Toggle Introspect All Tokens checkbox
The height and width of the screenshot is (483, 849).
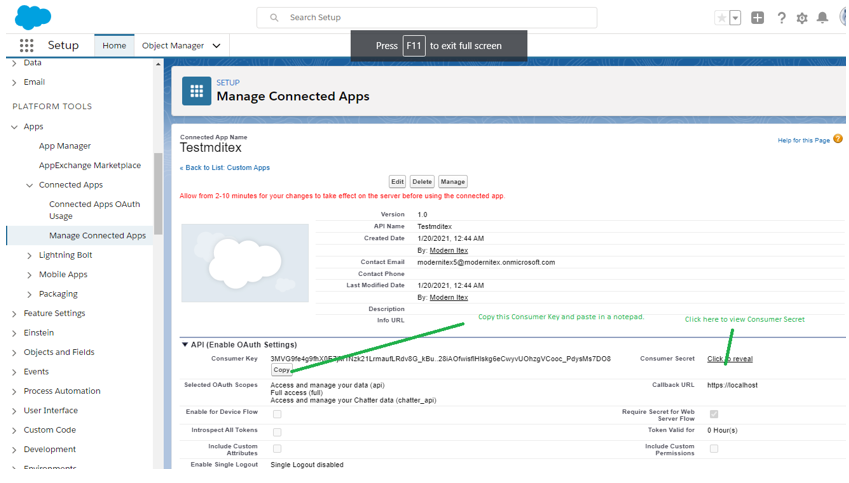(x=277, y=432)
